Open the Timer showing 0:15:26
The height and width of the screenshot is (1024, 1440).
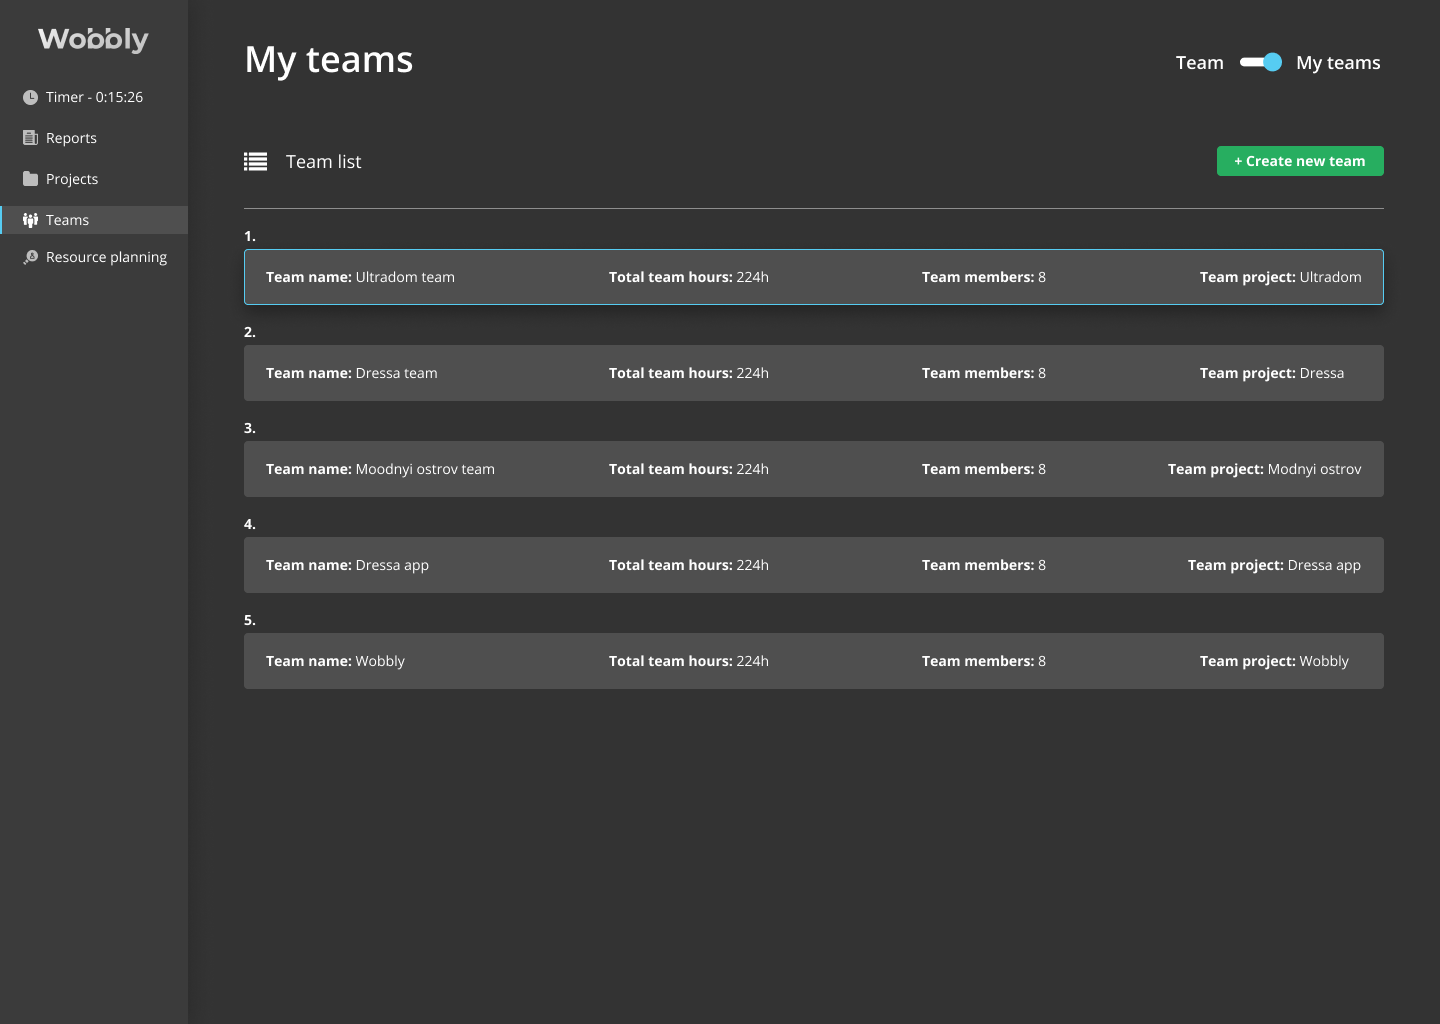tap(93, 96)
